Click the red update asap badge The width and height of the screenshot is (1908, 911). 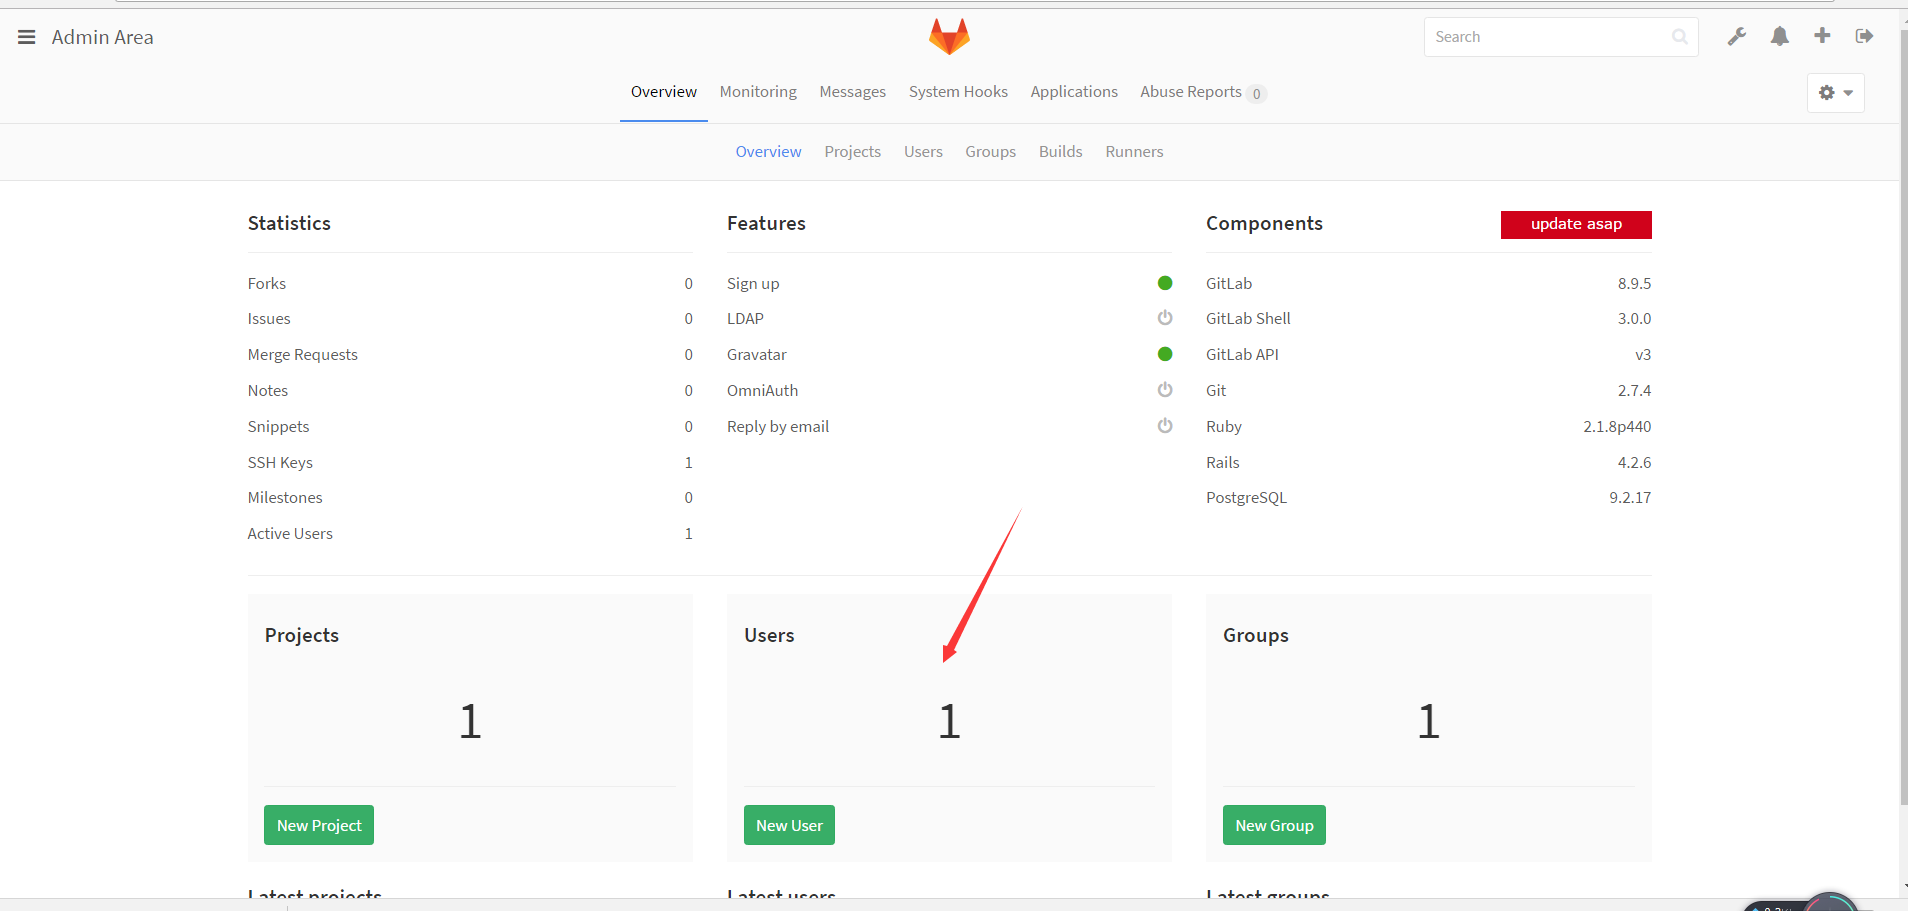click(1575, 225)
